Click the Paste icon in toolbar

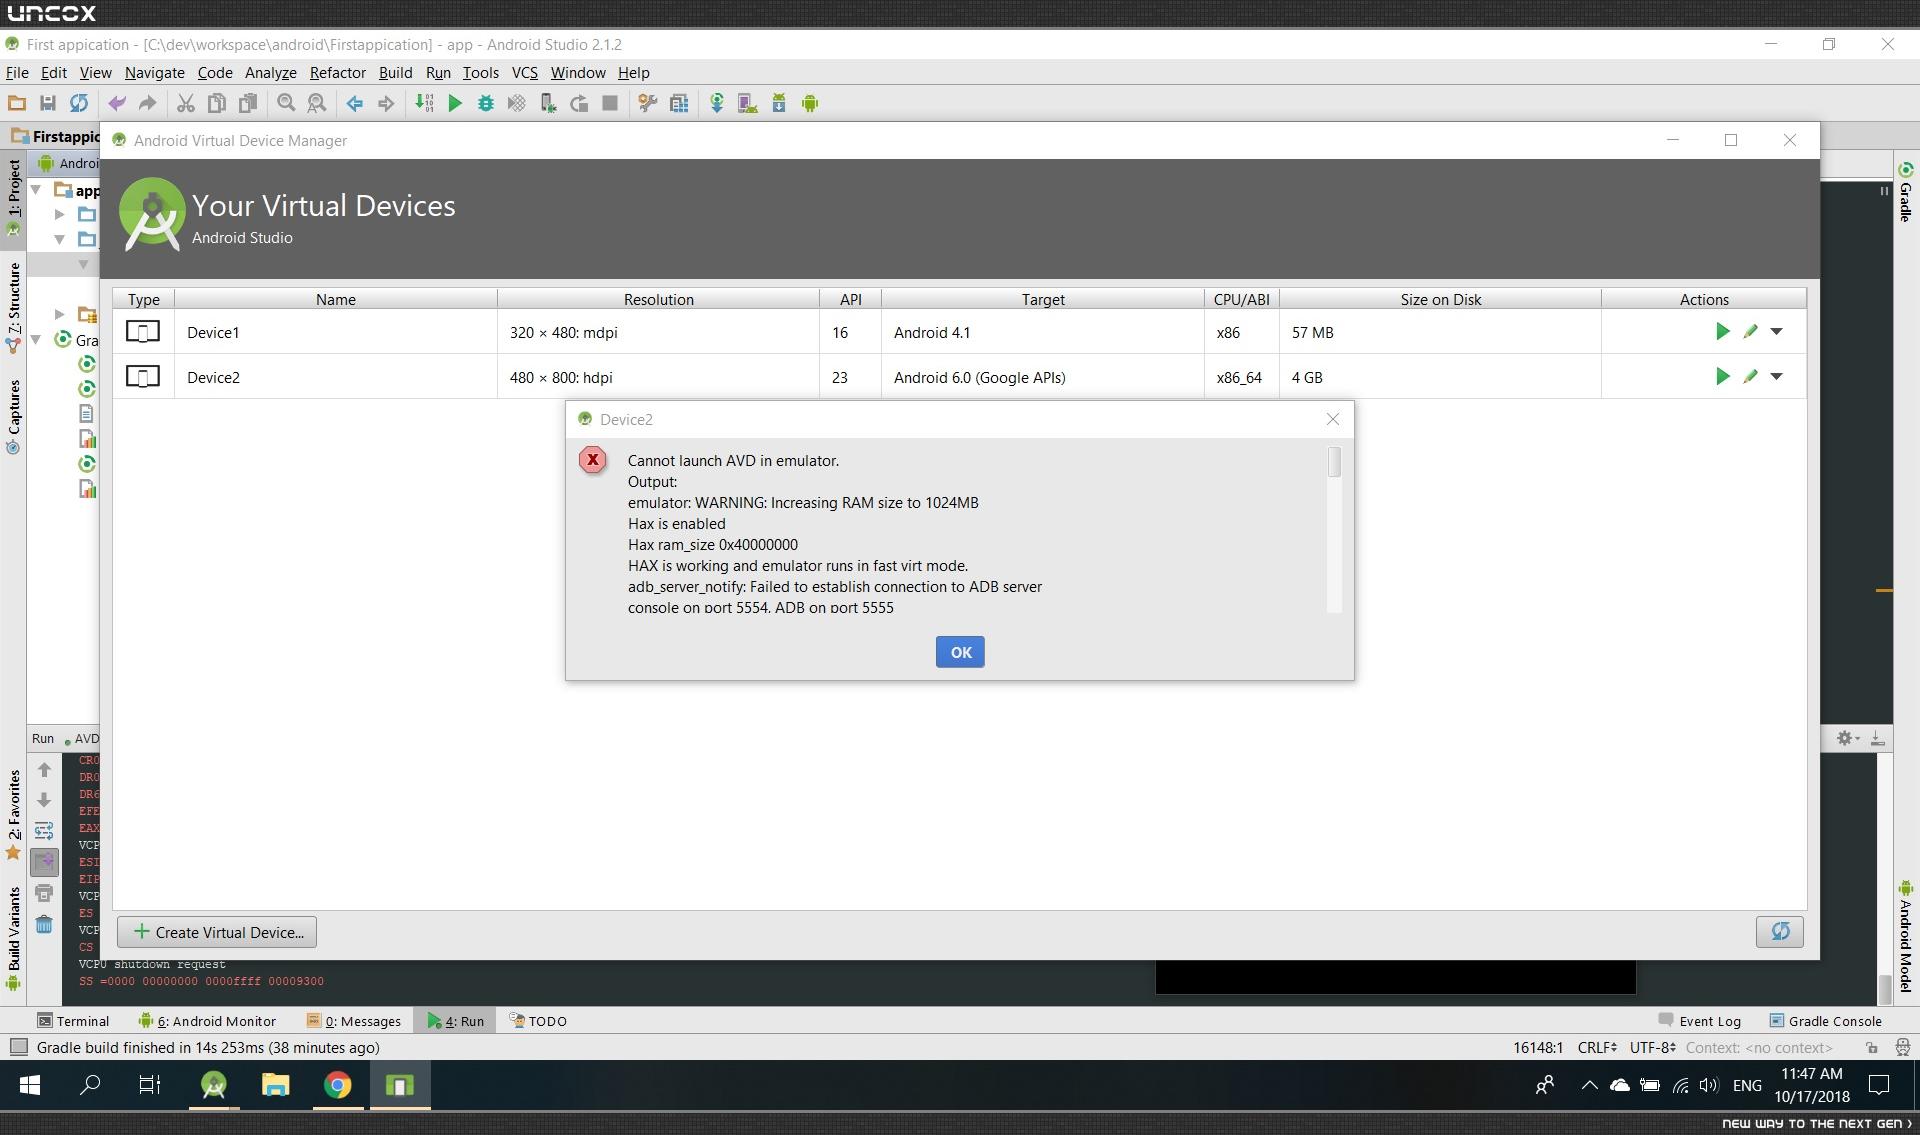click(247, 103)
